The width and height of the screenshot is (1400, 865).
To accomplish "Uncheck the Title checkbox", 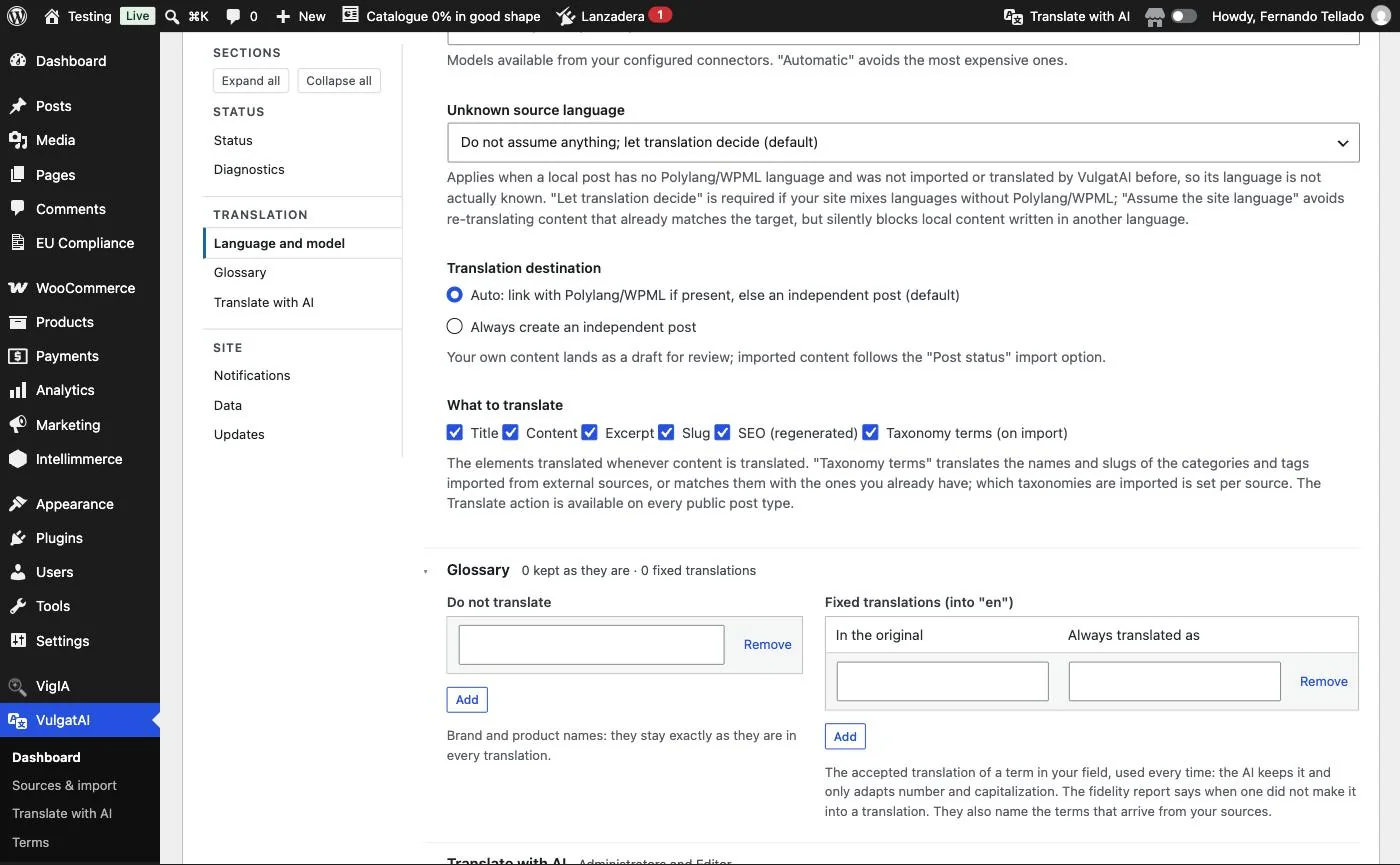I will pos(455,433).
